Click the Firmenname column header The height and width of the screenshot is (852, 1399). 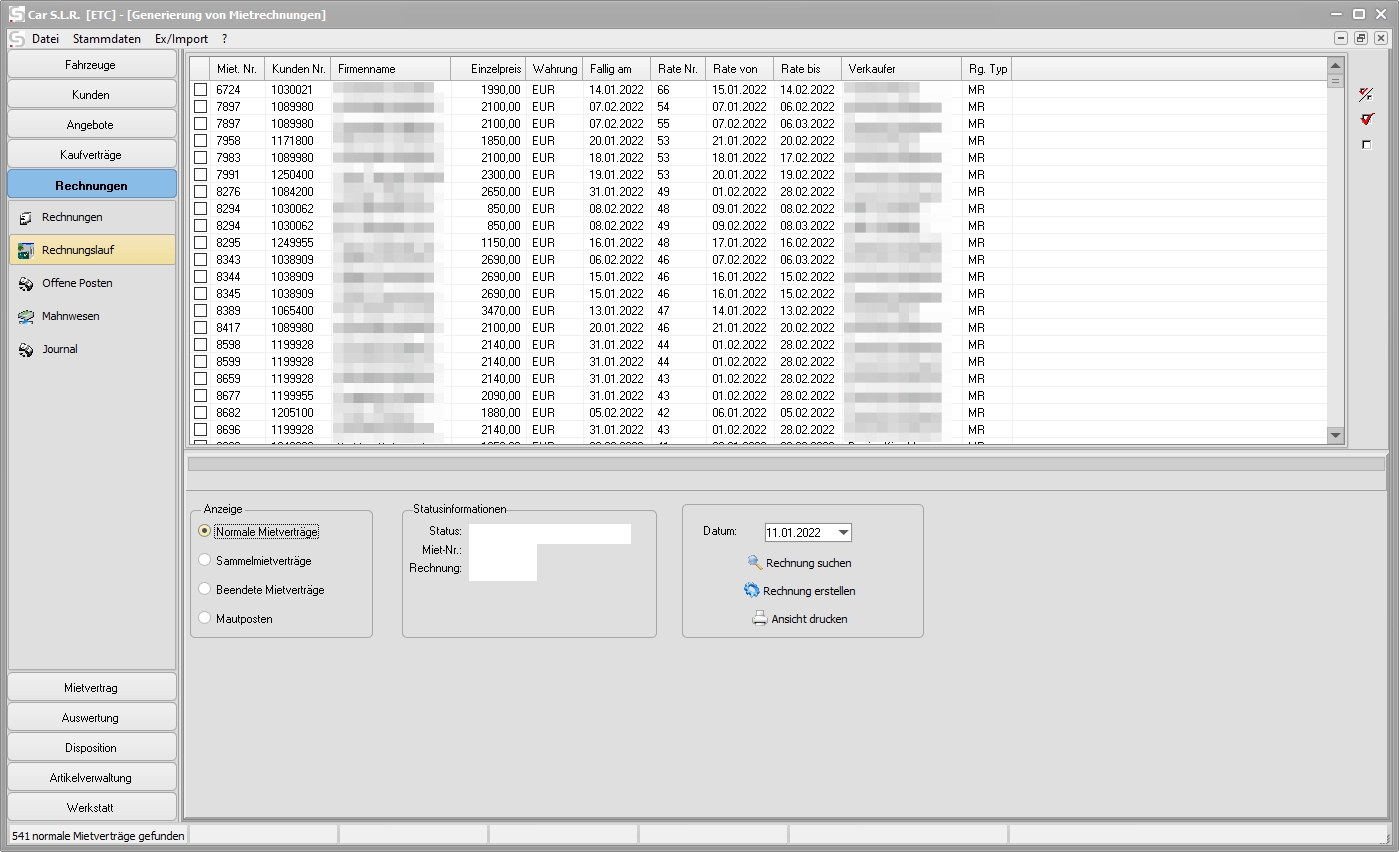[391, 69]
